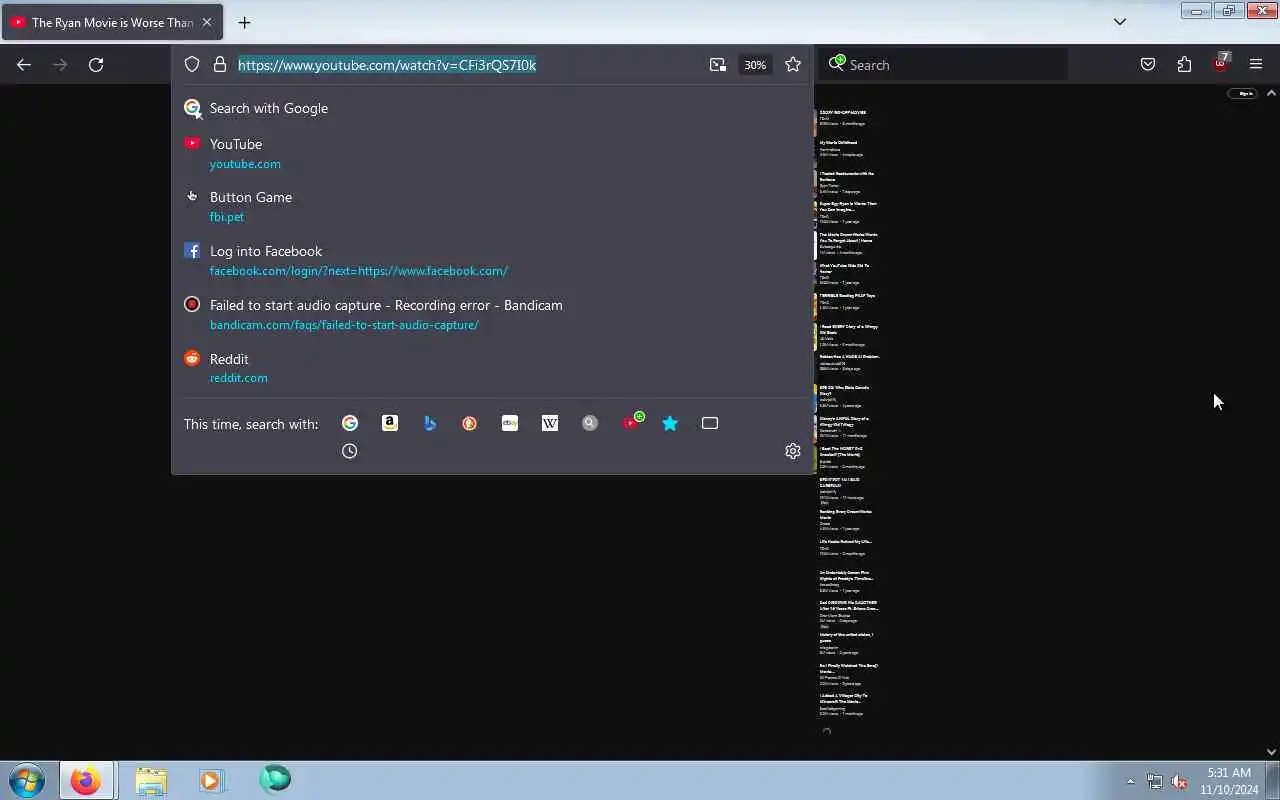Screen dimensions: 1280x800
Task: Search this time with Wikipedia icon
Action: coord(550,423)
